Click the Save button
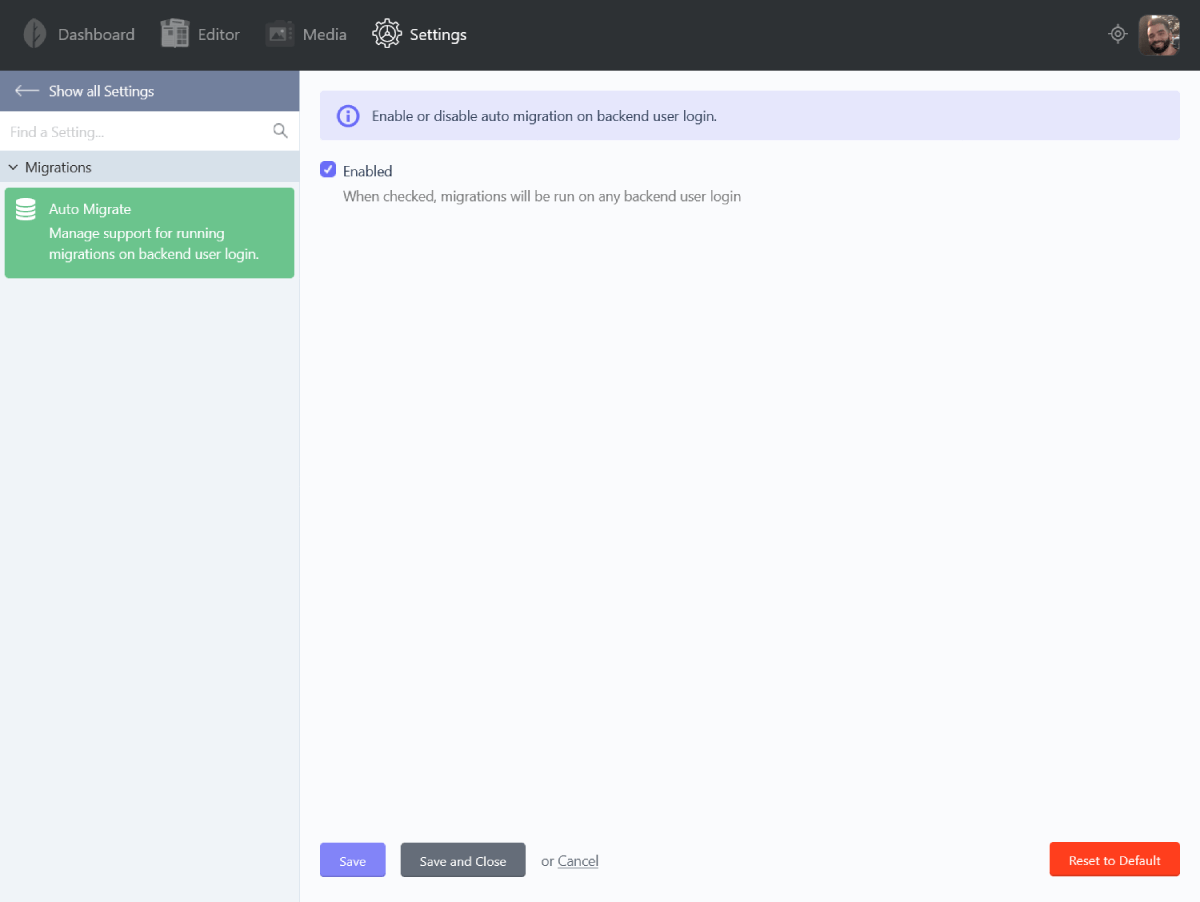This screenshot has width=1200, height=902. tap(353, 860)
